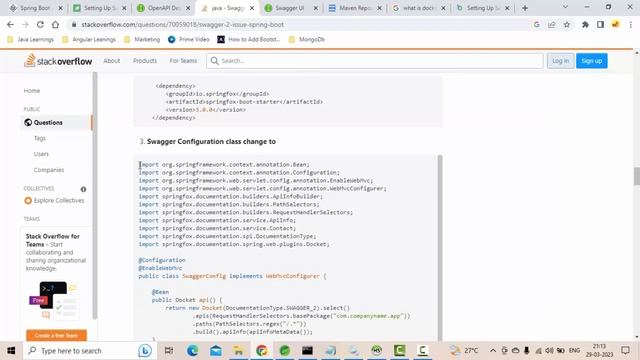Click the page vertical scrollbar thumb
The image size is (640, 360).
click(x=636, y=176)
